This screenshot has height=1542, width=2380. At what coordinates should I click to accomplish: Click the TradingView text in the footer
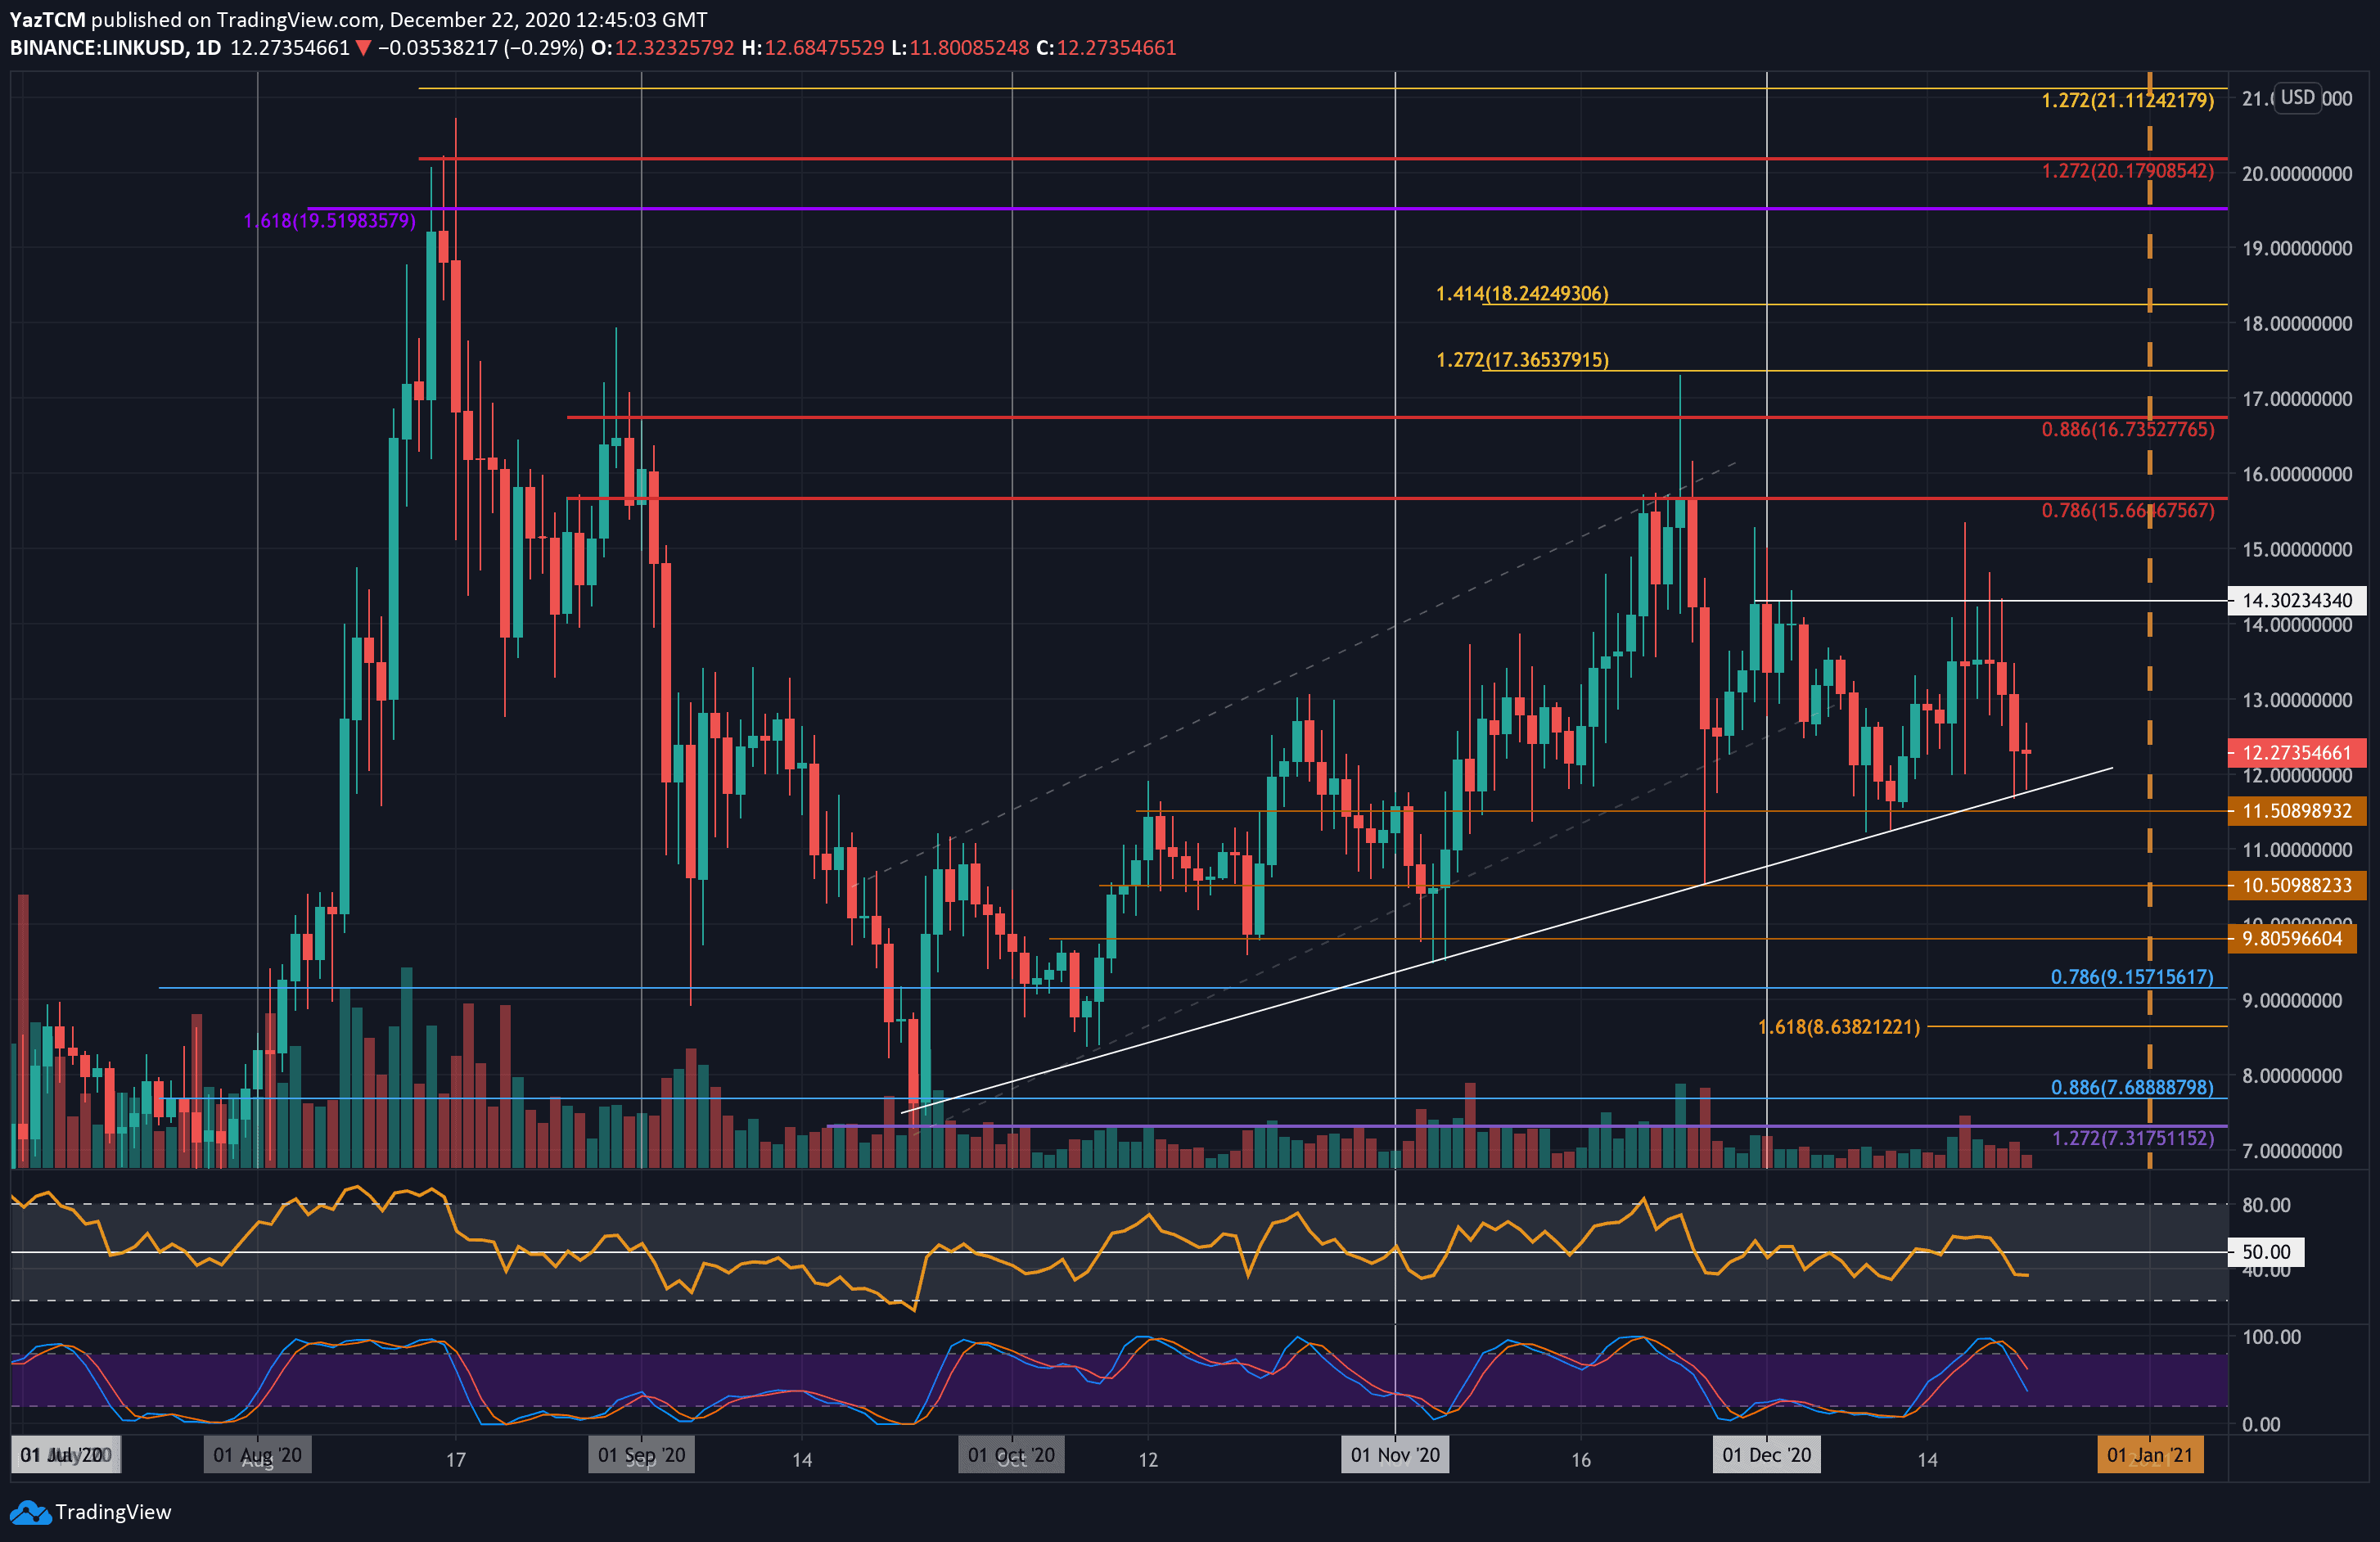coord(113,1512)
